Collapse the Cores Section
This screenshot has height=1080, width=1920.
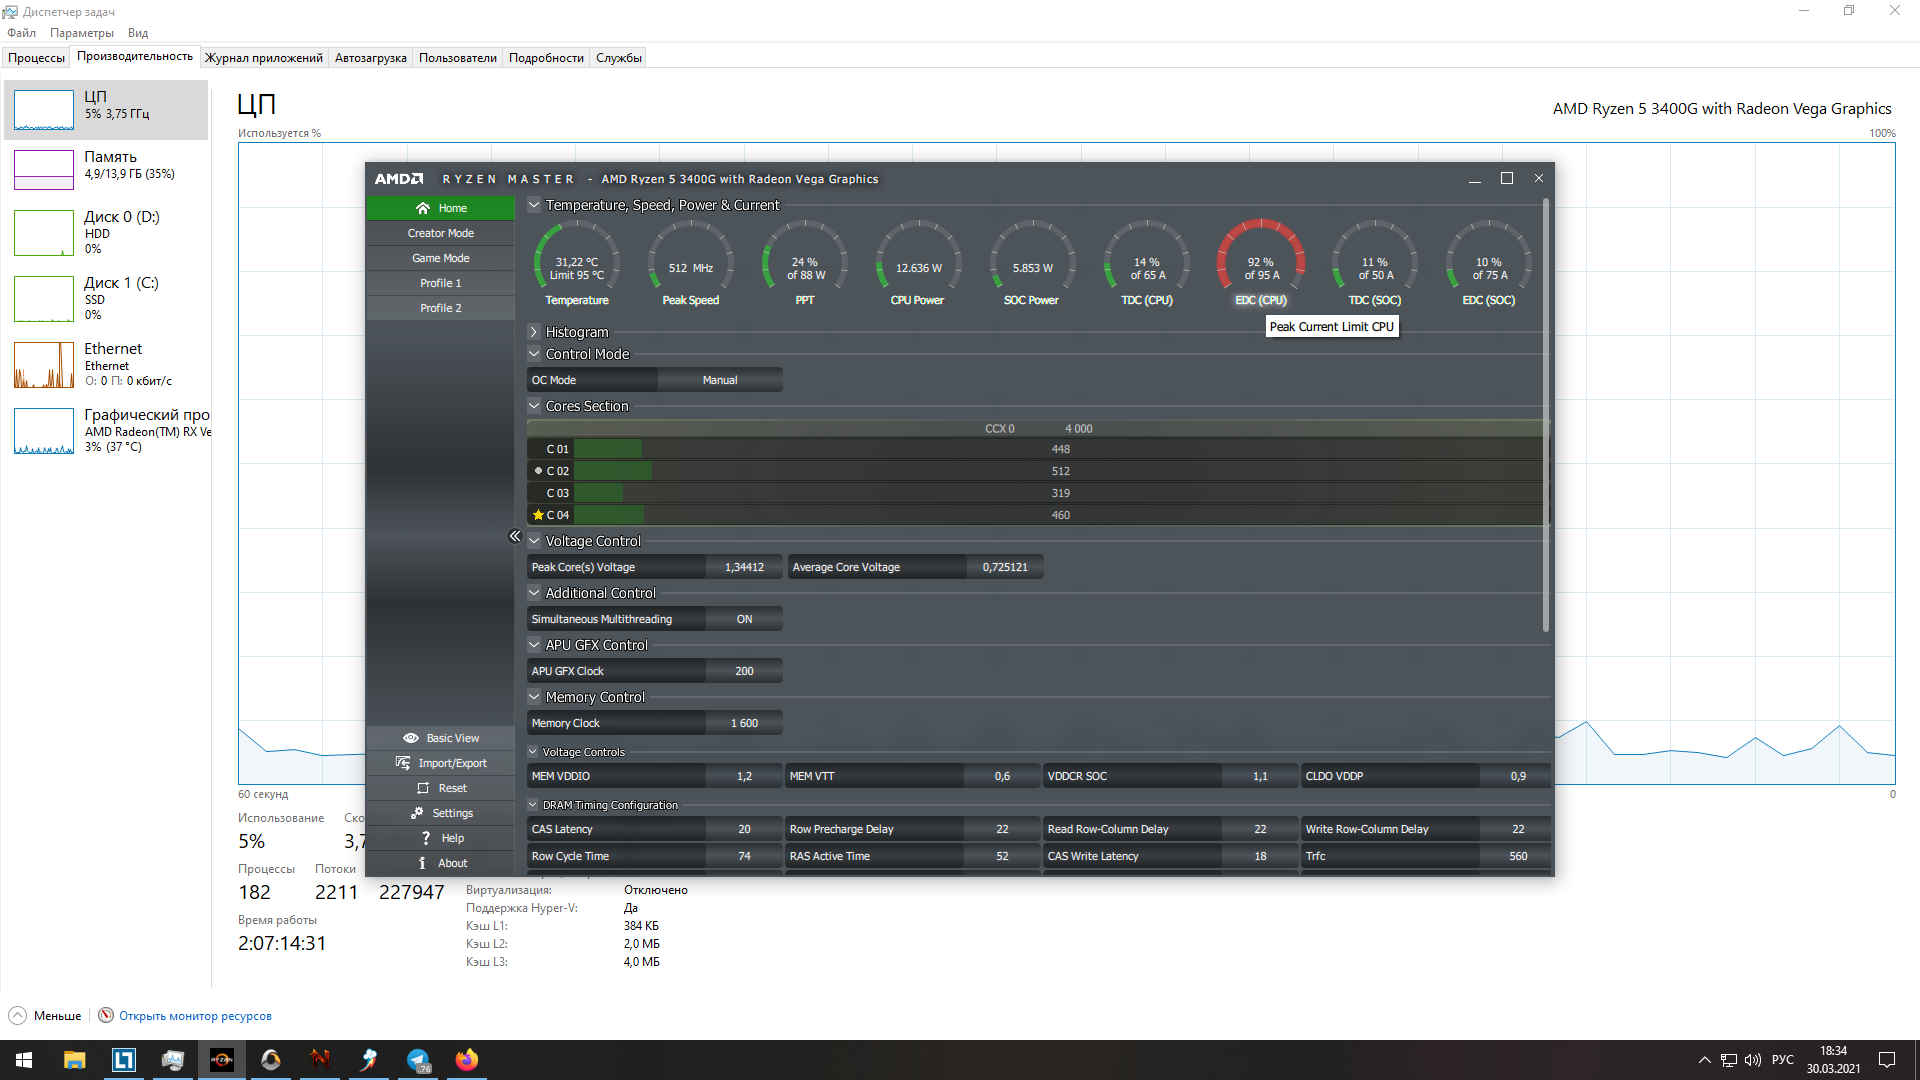[534, 406]
